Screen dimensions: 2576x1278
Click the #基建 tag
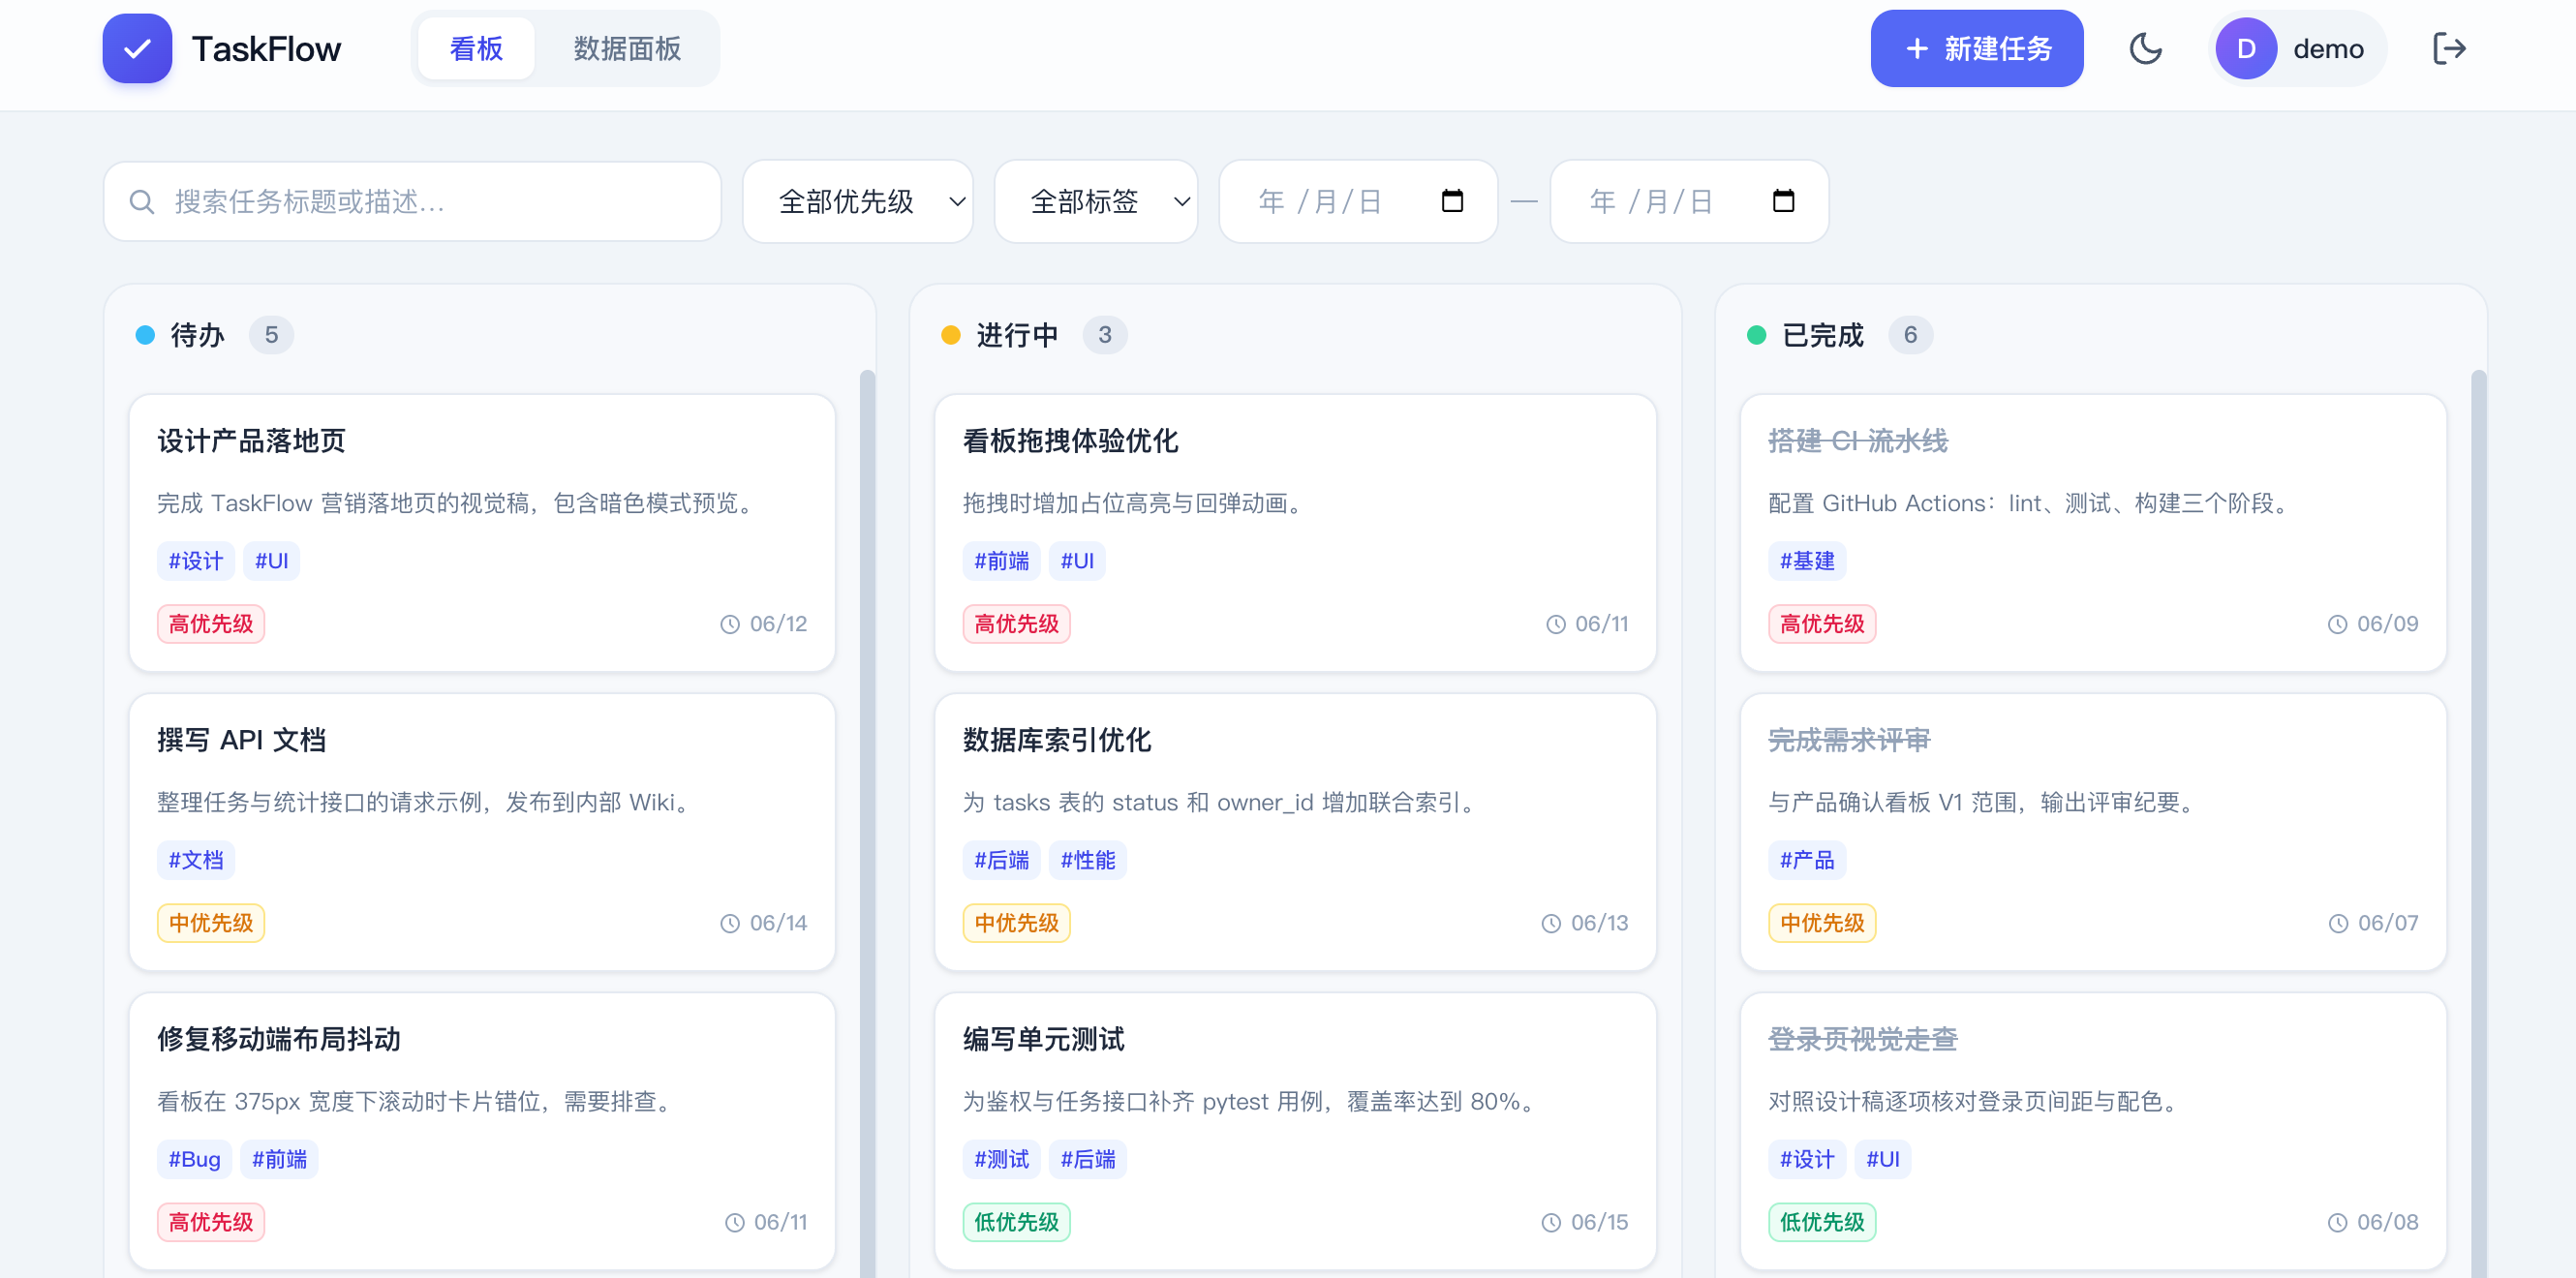[1807, 561]
